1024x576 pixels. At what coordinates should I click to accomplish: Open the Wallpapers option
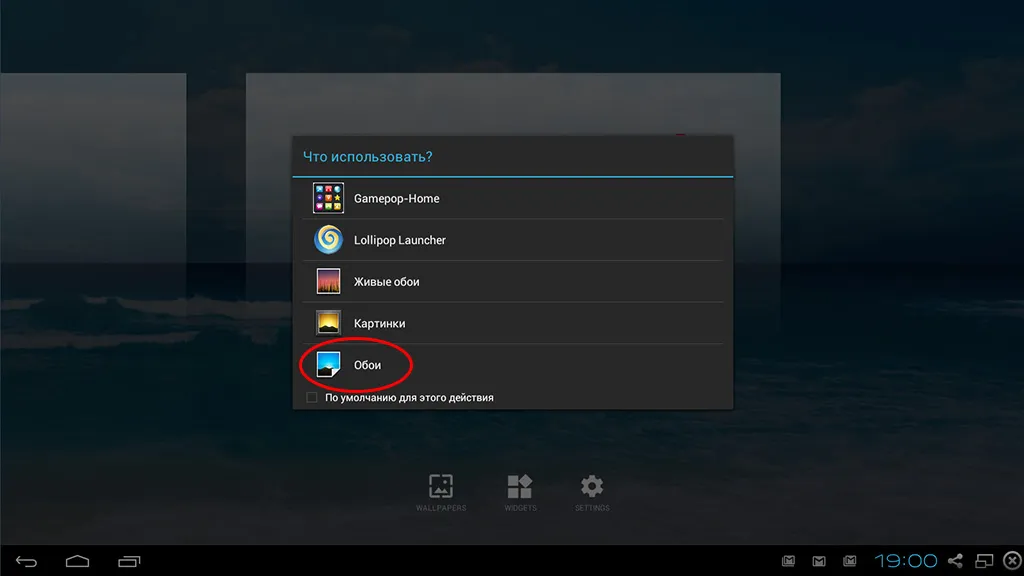(441, 492)
